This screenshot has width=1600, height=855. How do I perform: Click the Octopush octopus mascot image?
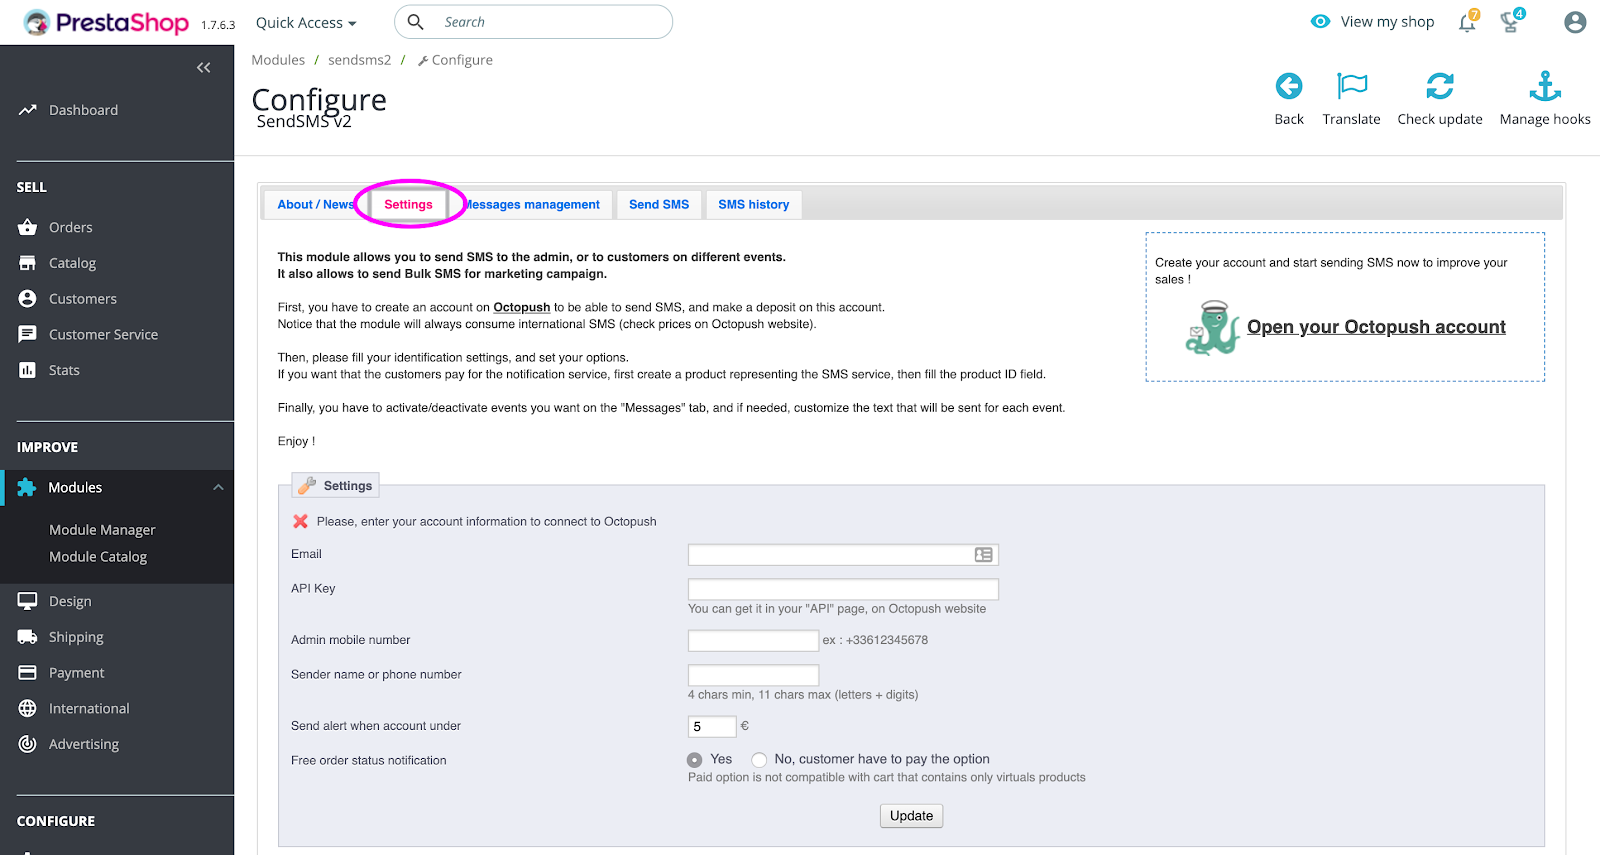coord(1213,327)
